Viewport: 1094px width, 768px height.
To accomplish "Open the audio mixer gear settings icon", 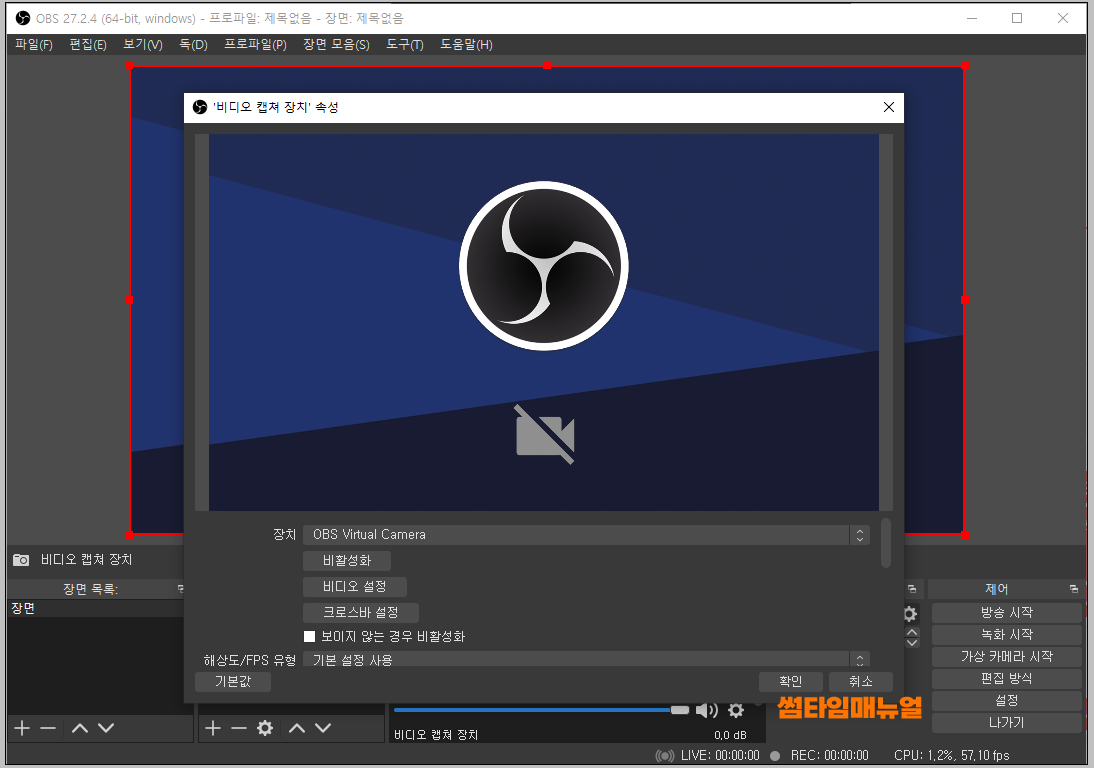I will [736, 710].
